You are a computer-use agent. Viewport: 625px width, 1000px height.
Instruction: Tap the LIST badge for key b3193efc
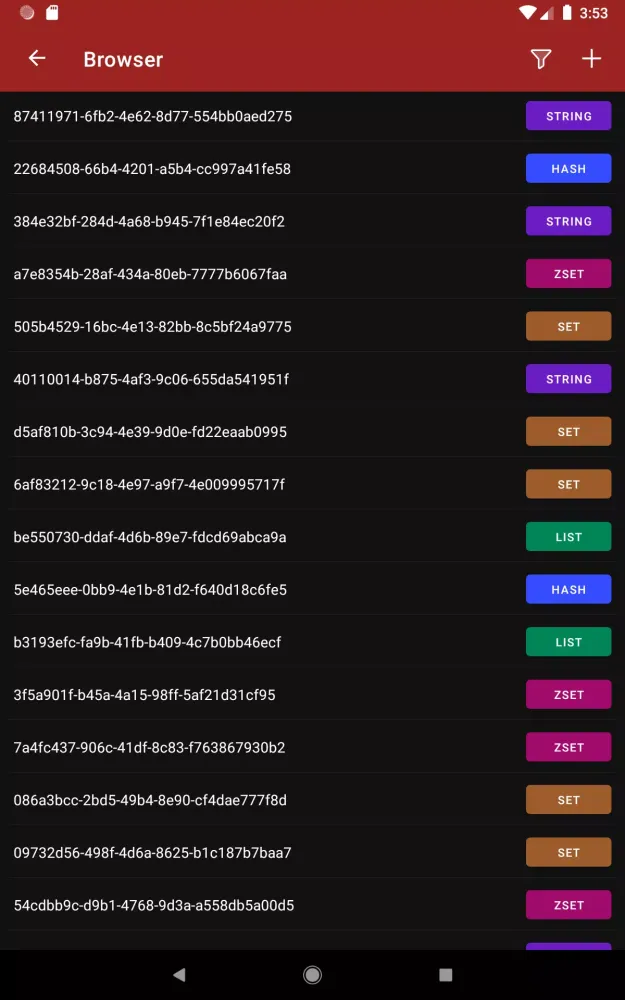click(568, 642)
